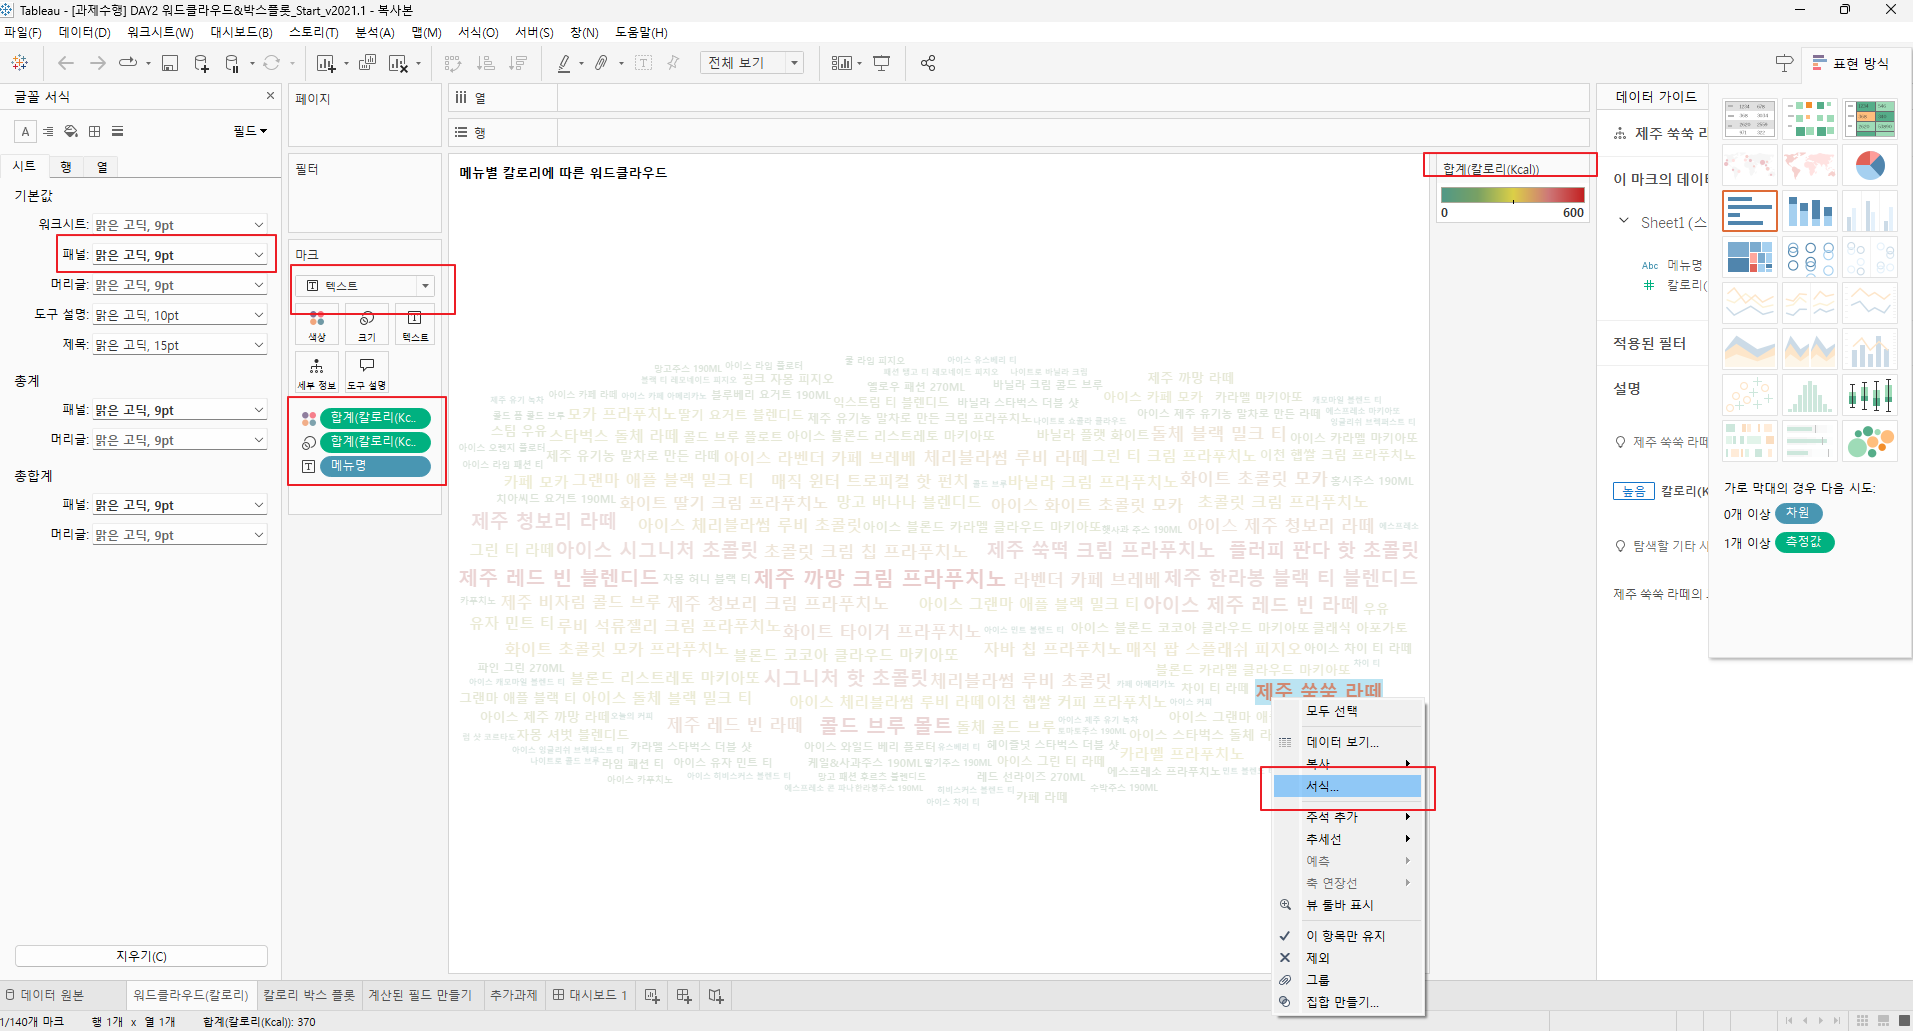The height and width of the screenshot is (1031, 1913).
Task: Click the Color mark card button
Action: [x=317, y=325]
